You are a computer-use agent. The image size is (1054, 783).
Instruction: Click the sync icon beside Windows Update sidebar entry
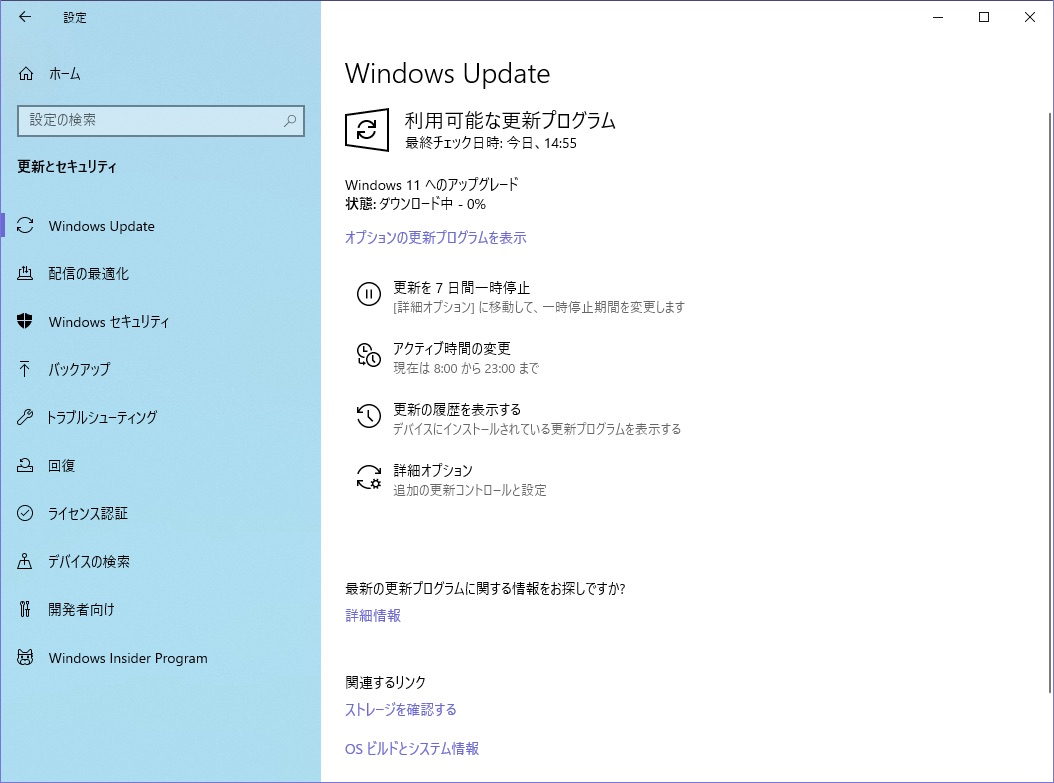coord(25,226)
